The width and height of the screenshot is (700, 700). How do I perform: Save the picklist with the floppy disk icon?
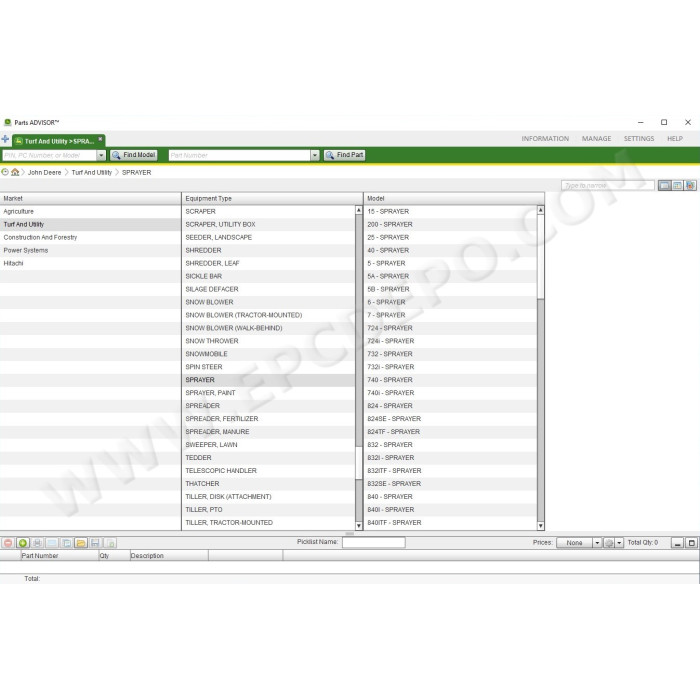[x=95, y=543]
